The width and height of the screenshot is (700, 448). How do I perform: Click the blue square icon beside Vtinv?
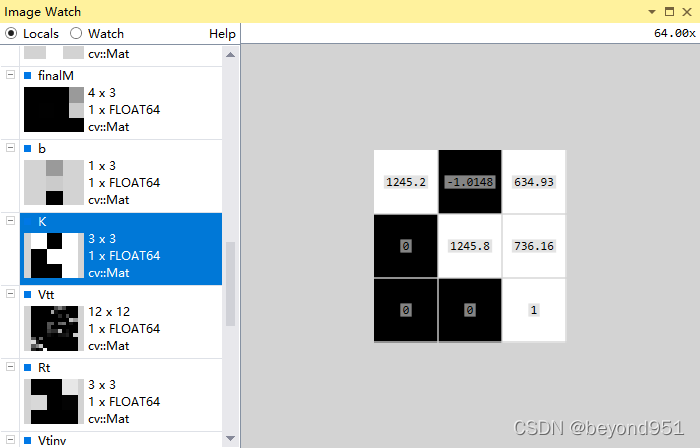[x=28, y=440]
